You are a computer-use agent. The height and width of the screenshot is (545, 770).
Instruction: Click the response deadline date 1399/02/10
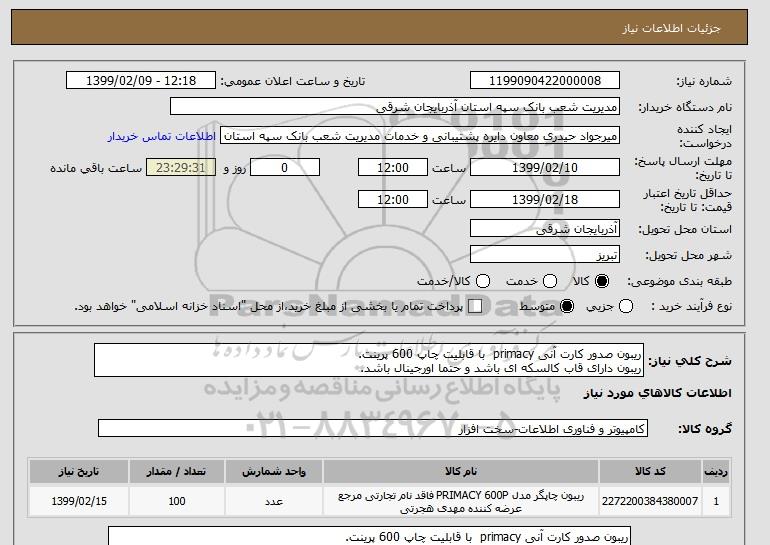pos(545,167)
